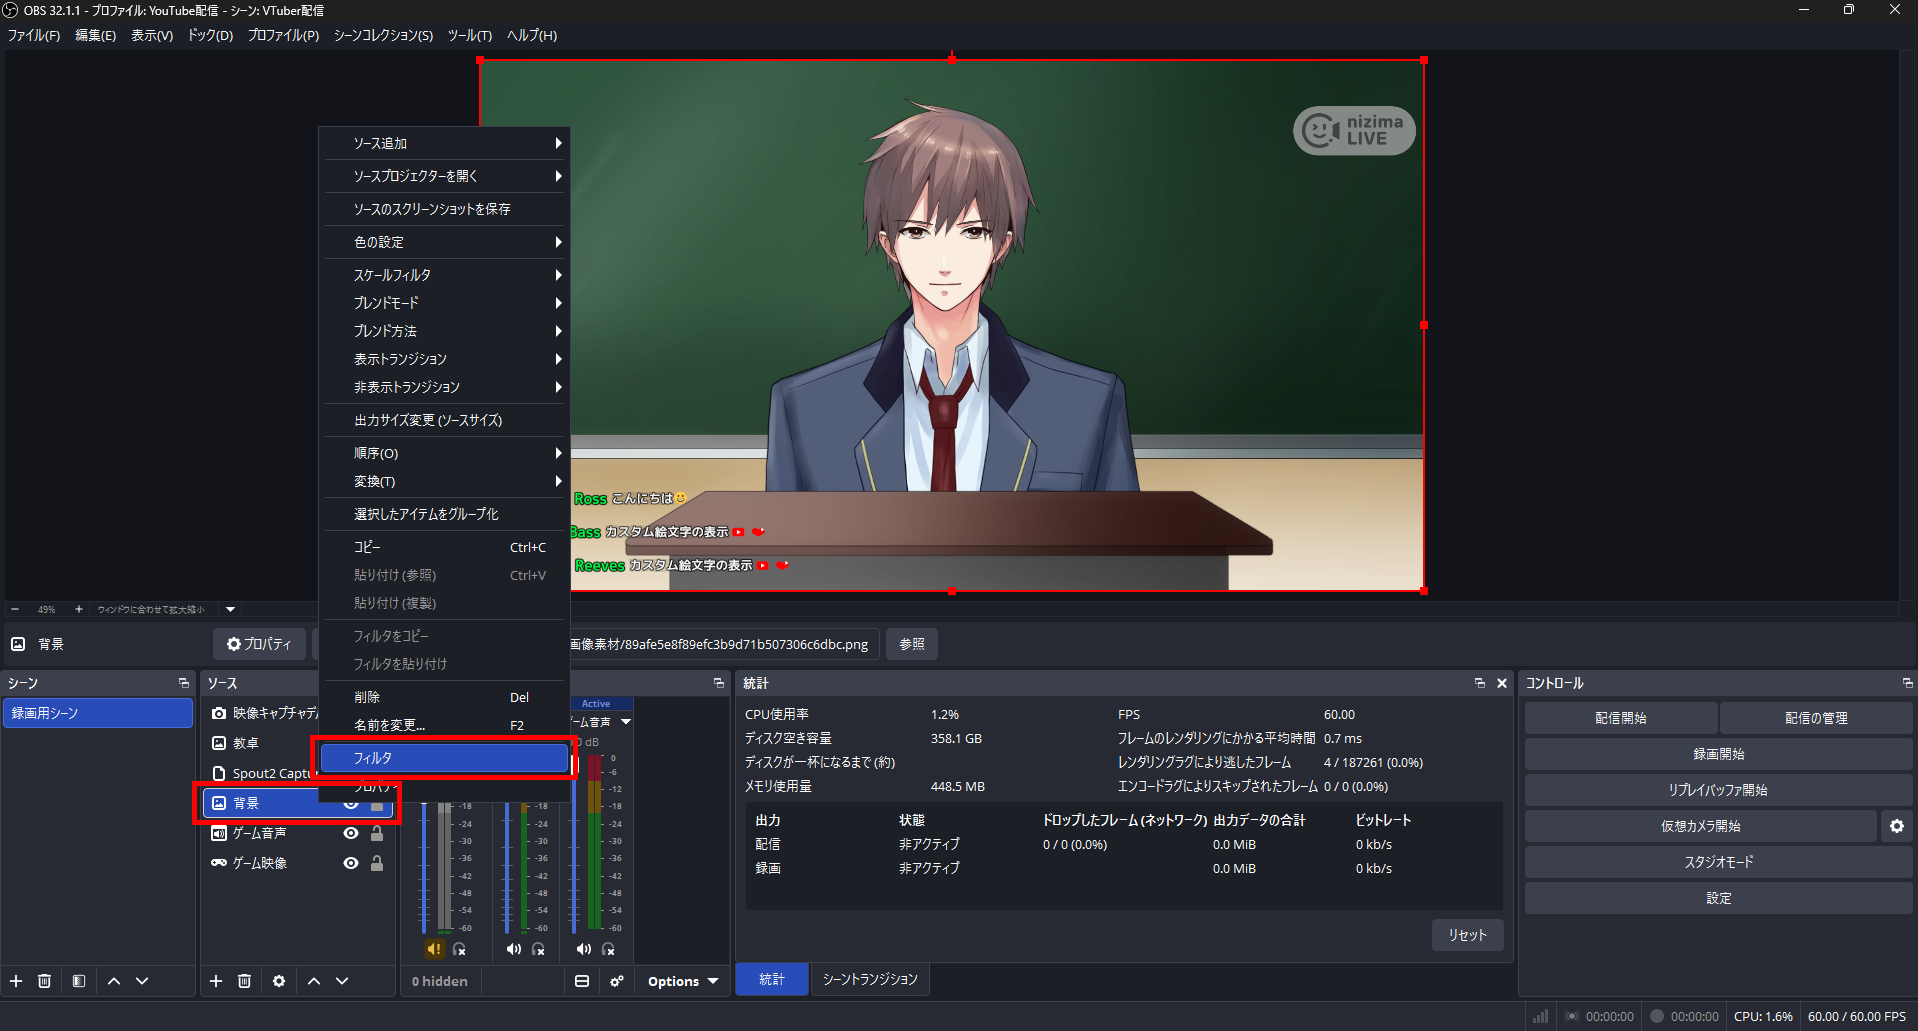This screenshot has width=1918, height=1031.
Task: Open the preview zoom scaling dropdown
Action: pyautogui.click(x=231, y=609)
